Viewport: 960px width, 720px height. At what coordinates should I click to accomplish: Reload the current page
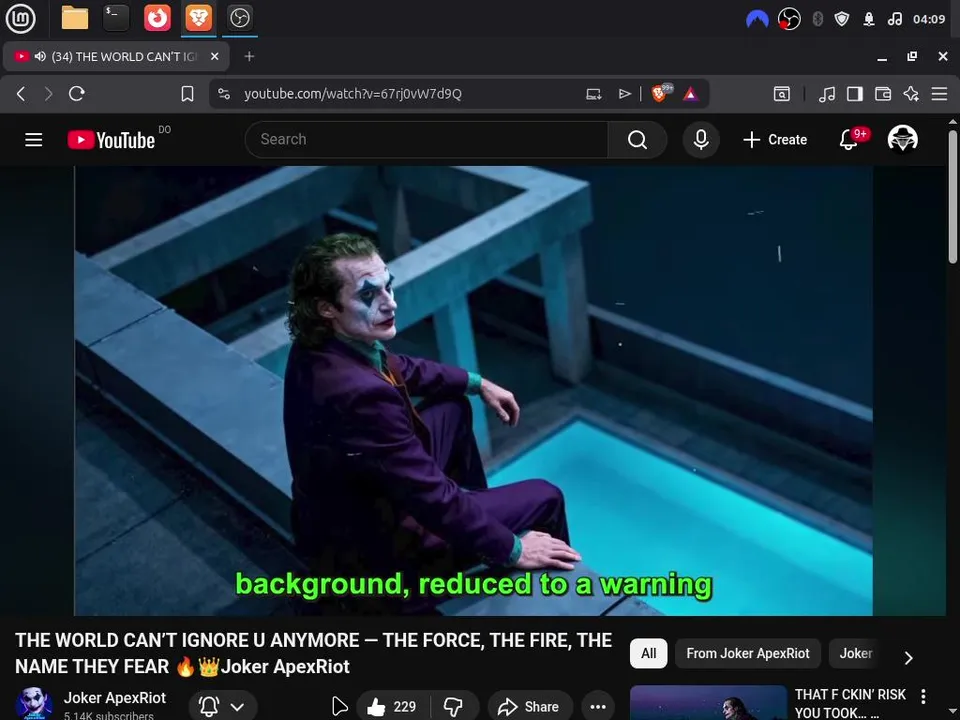point(77,94)
